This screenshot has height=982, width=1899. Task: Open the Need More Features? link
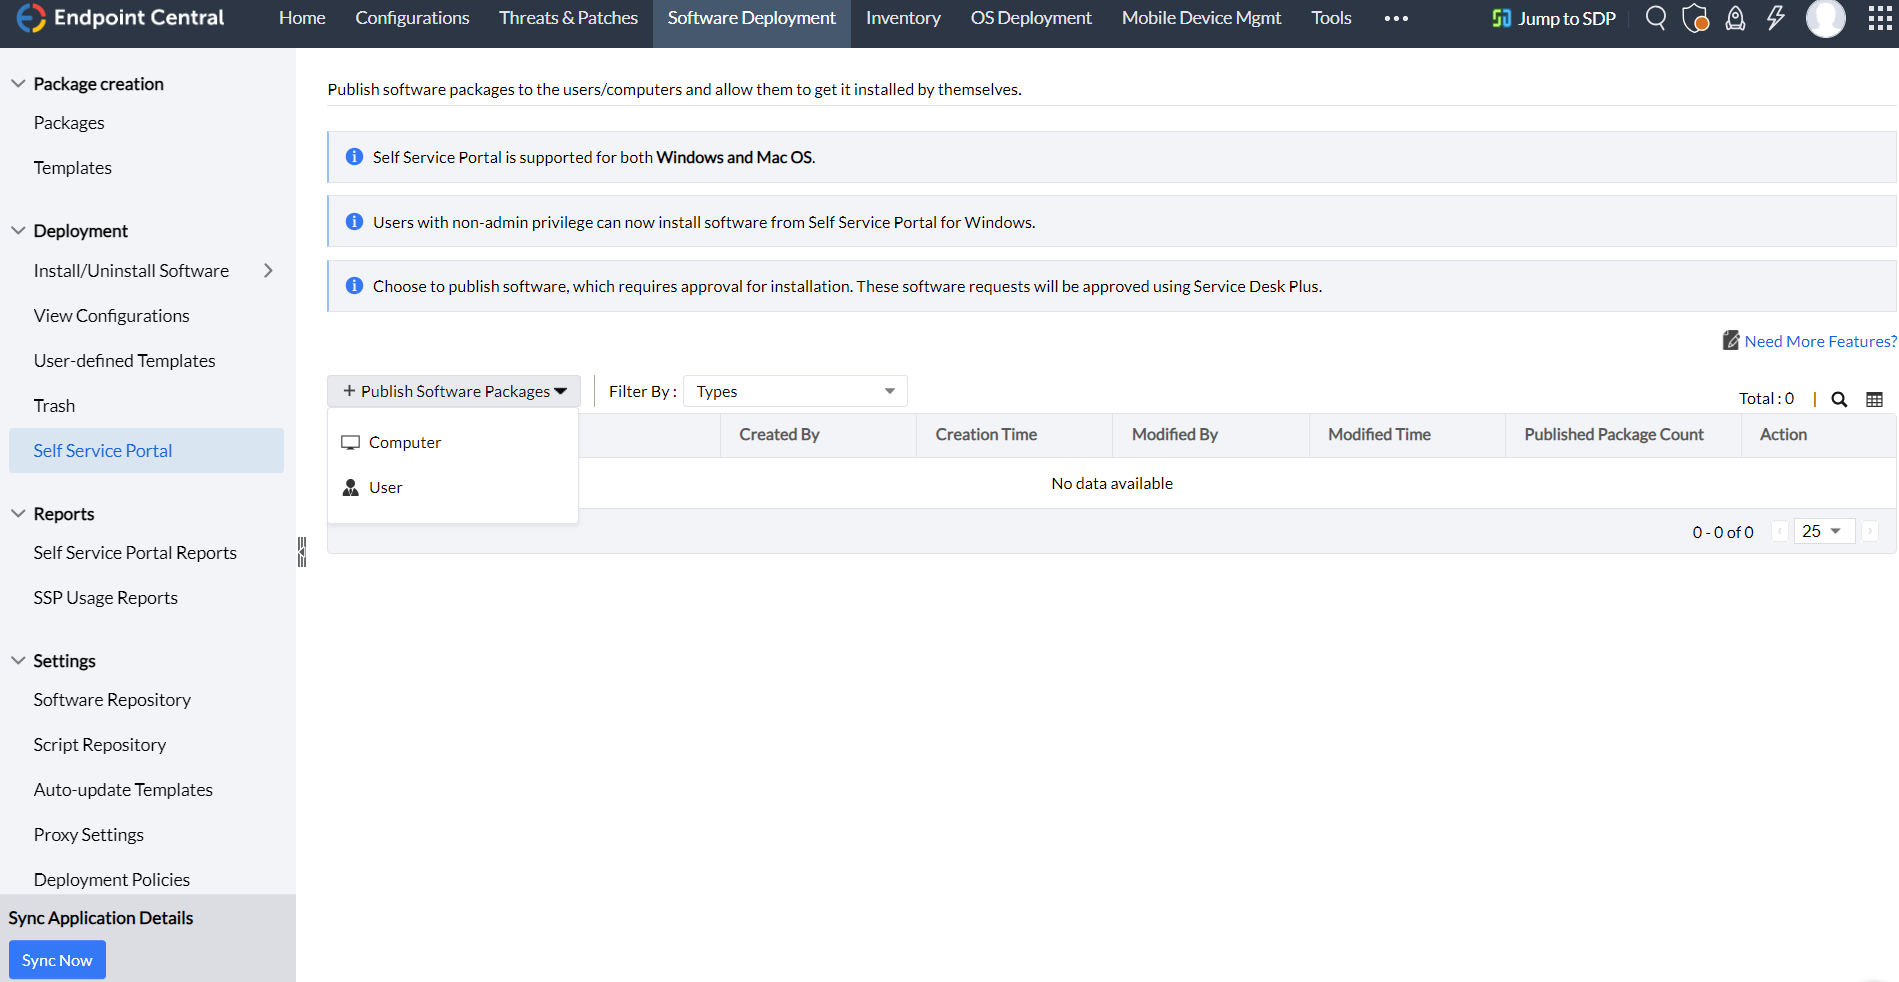(1820, 341)
